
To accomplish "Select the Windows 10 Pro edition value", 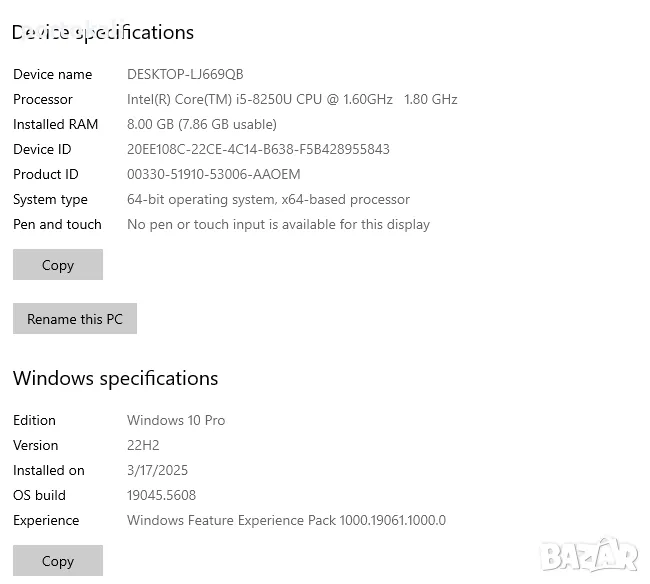I will pos(176,420).
